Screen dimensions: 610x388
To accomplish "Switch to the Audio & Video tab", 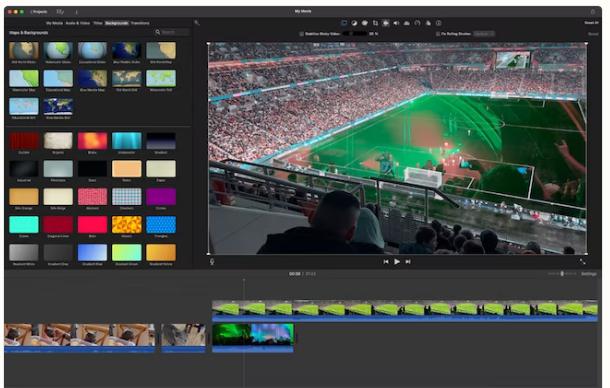I will pos(78,23).
